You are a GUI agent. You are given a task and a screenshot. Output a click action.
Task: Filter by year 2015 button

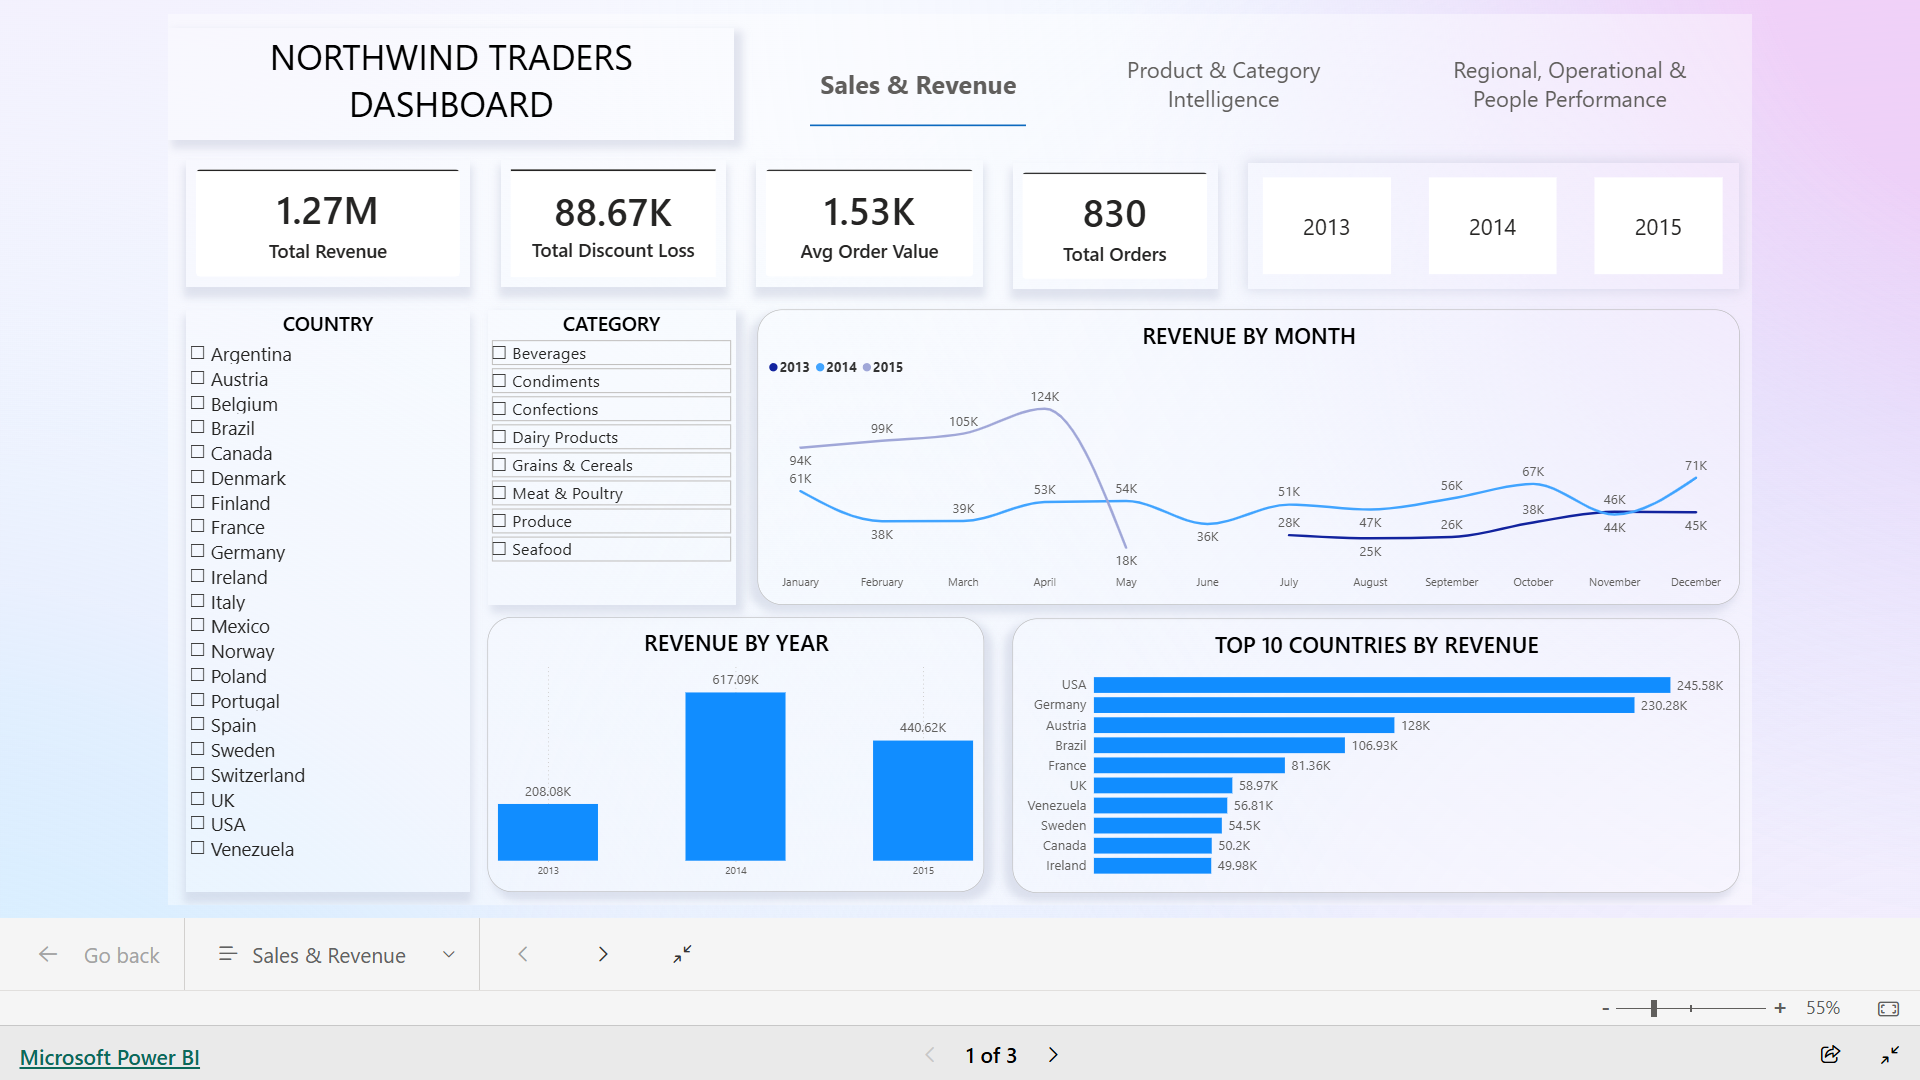click(1658, 227)
